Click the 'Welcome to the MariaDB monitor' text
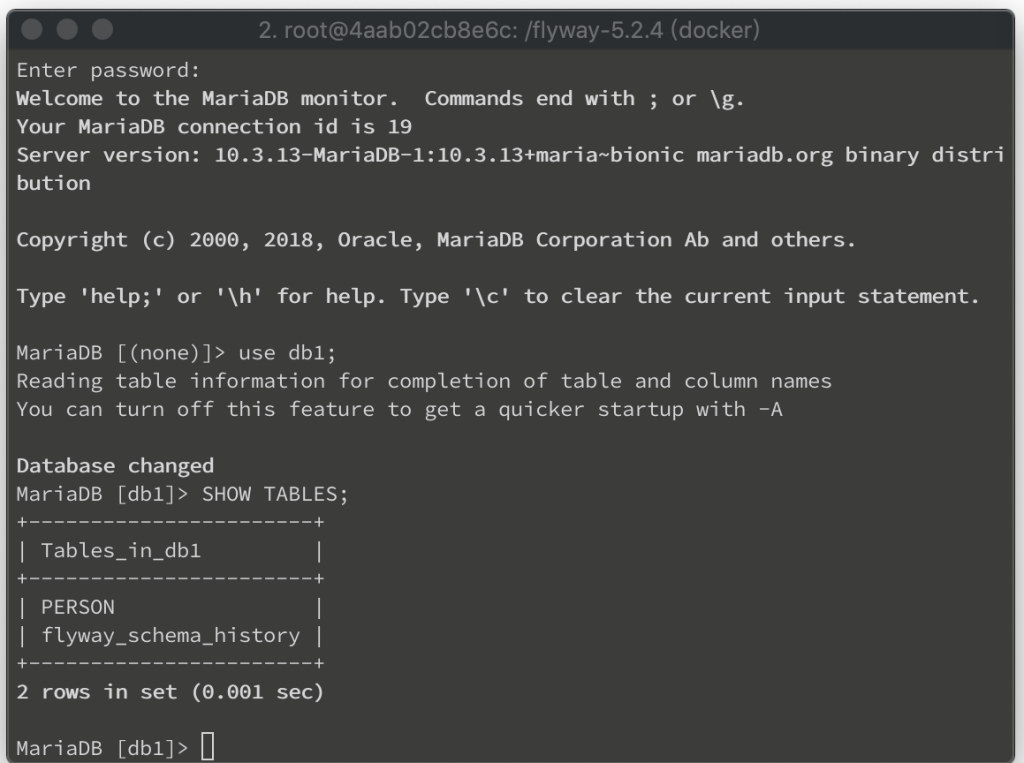This screenshot has height=763, width=1024. click(x=207, y=99)
